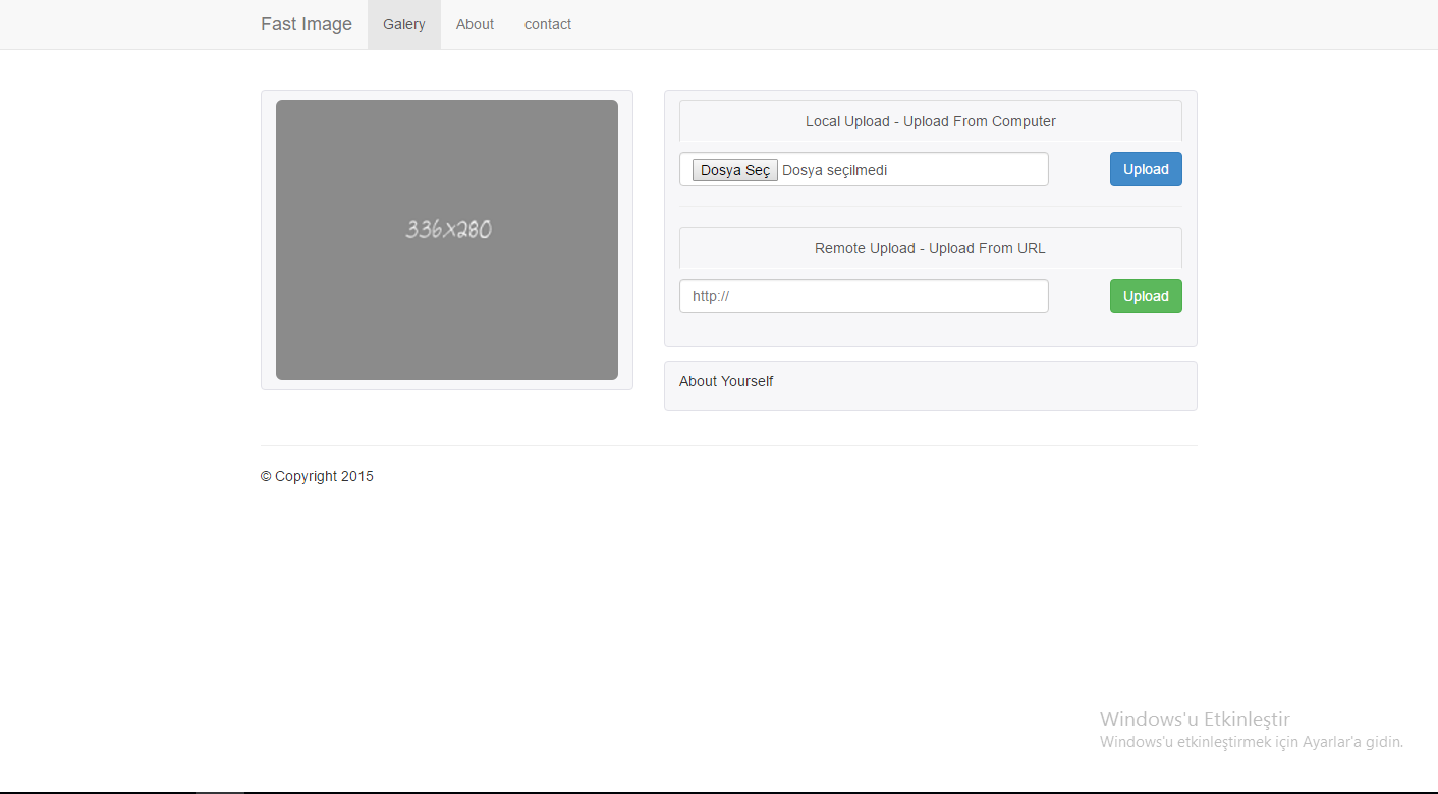Click empty space inside the file input box

click(x=970, y=169)
